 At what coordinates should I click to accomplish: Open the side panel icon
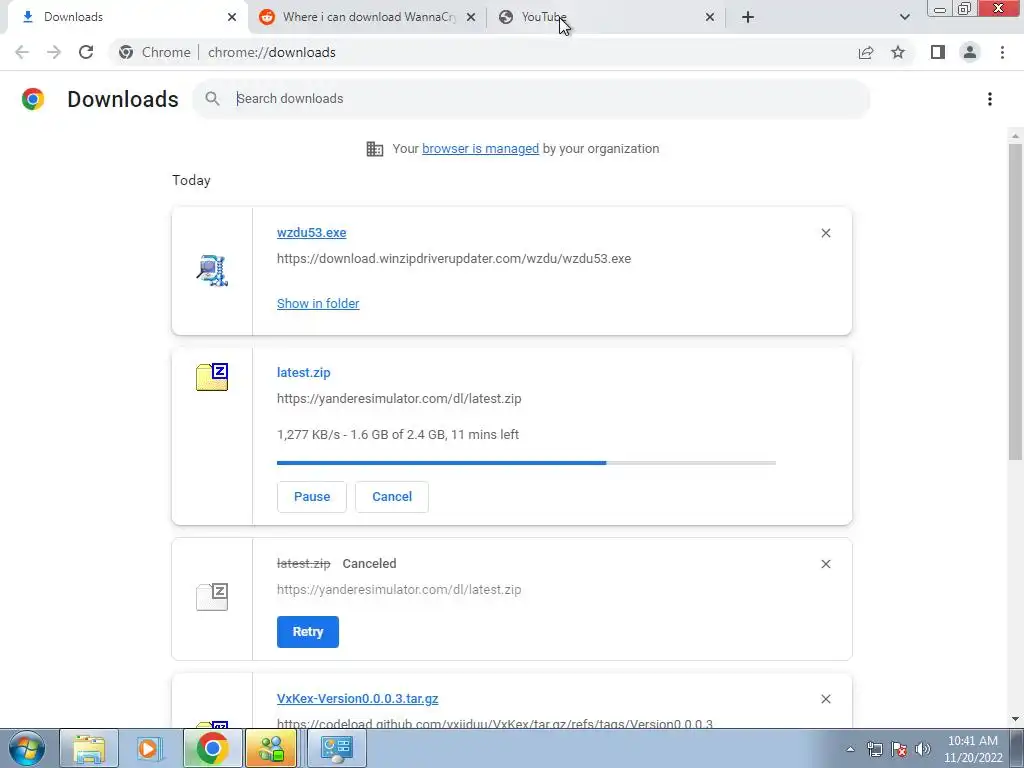click(938, 52)
